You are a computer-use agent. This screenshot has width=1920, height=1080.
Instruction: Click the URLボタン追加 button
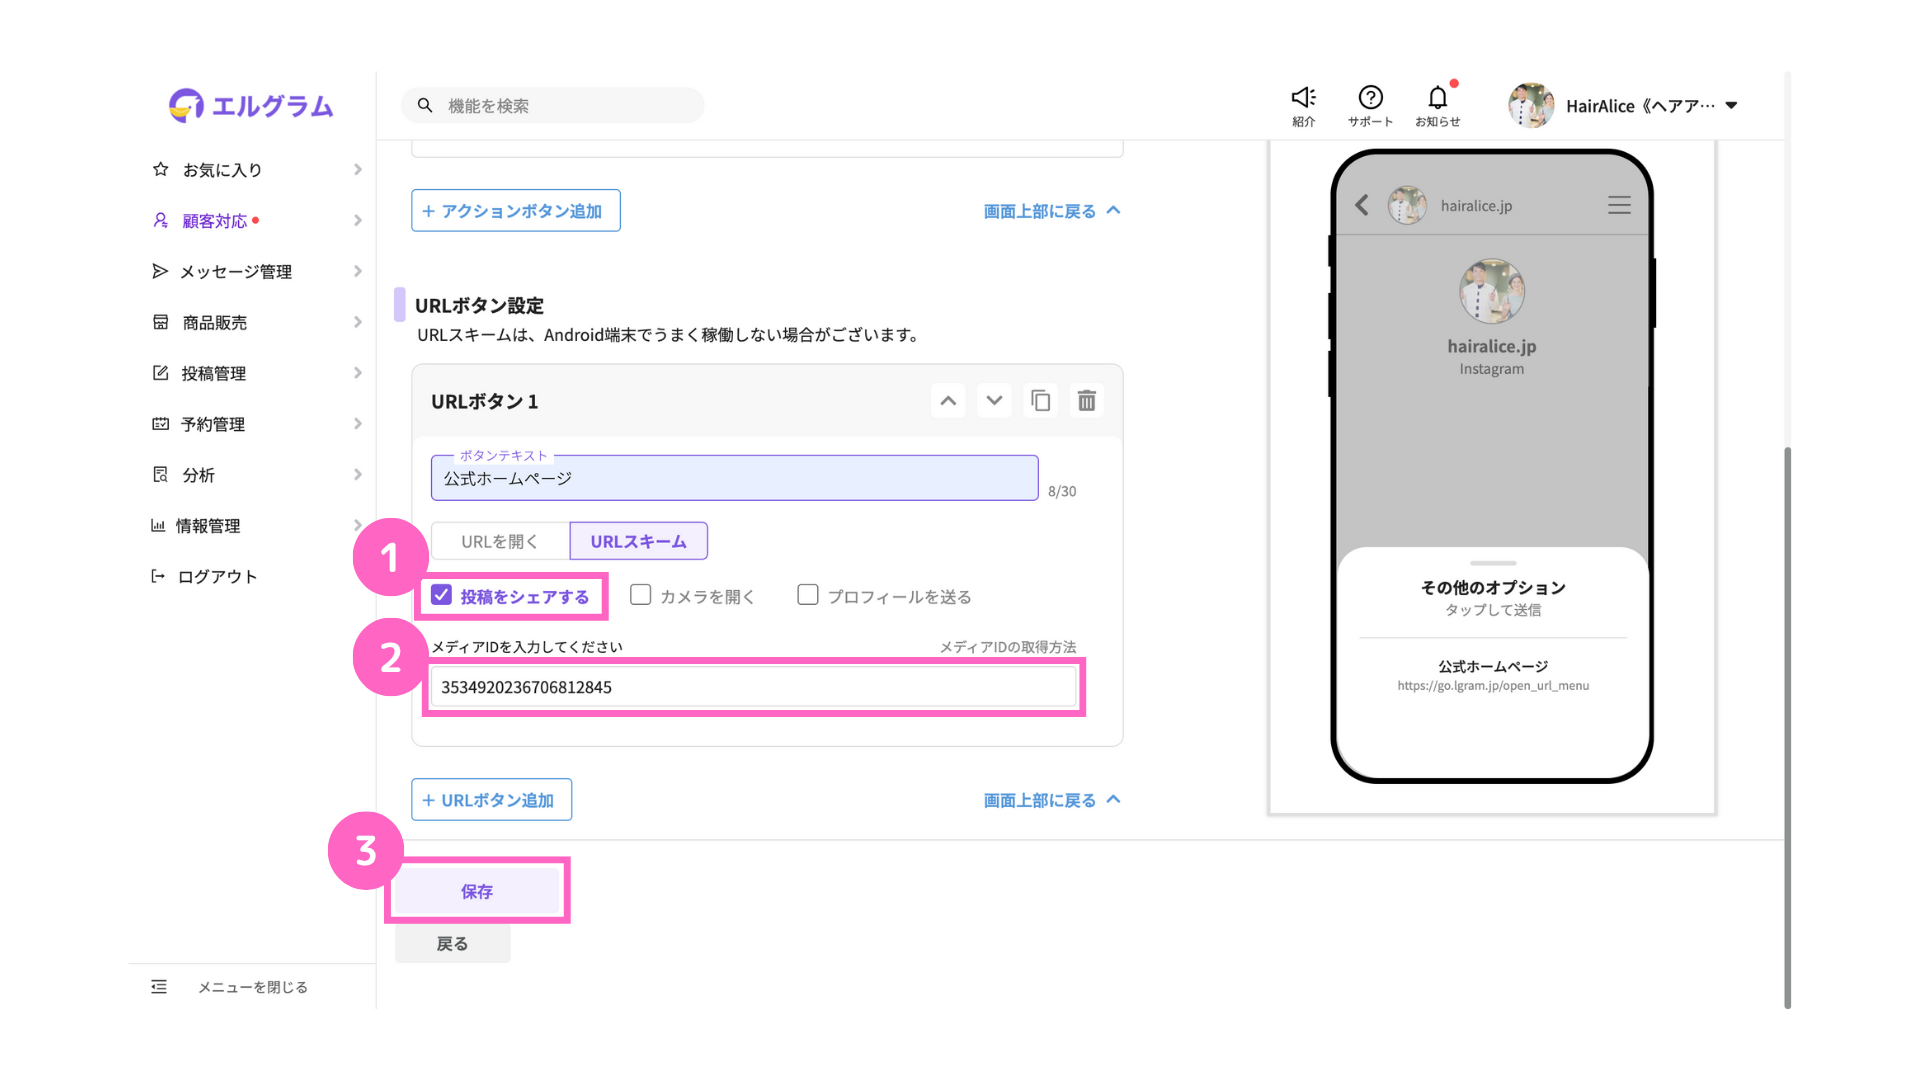491,800
